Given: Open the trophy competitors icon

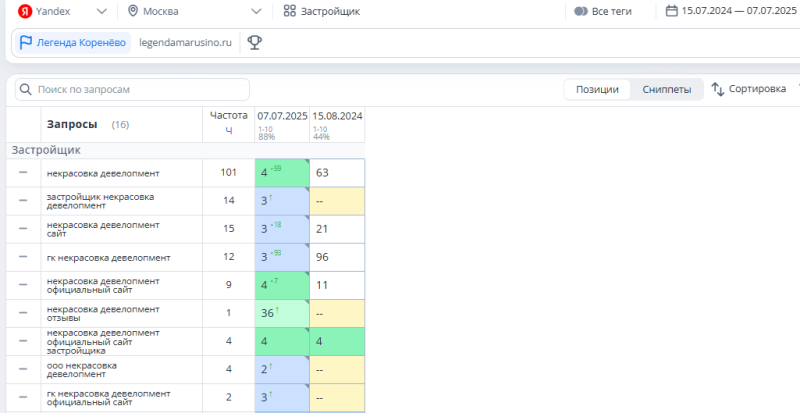Looking at the screenshot, I should (254, 43).
